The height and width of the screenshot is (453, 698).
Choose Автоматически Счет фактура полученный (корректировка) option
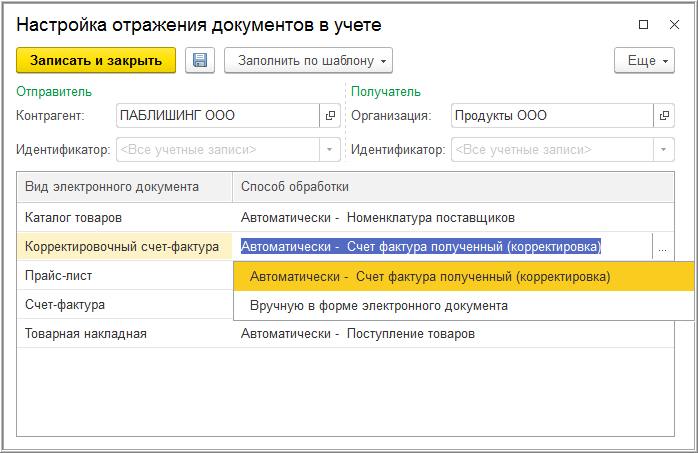point(430,277)
